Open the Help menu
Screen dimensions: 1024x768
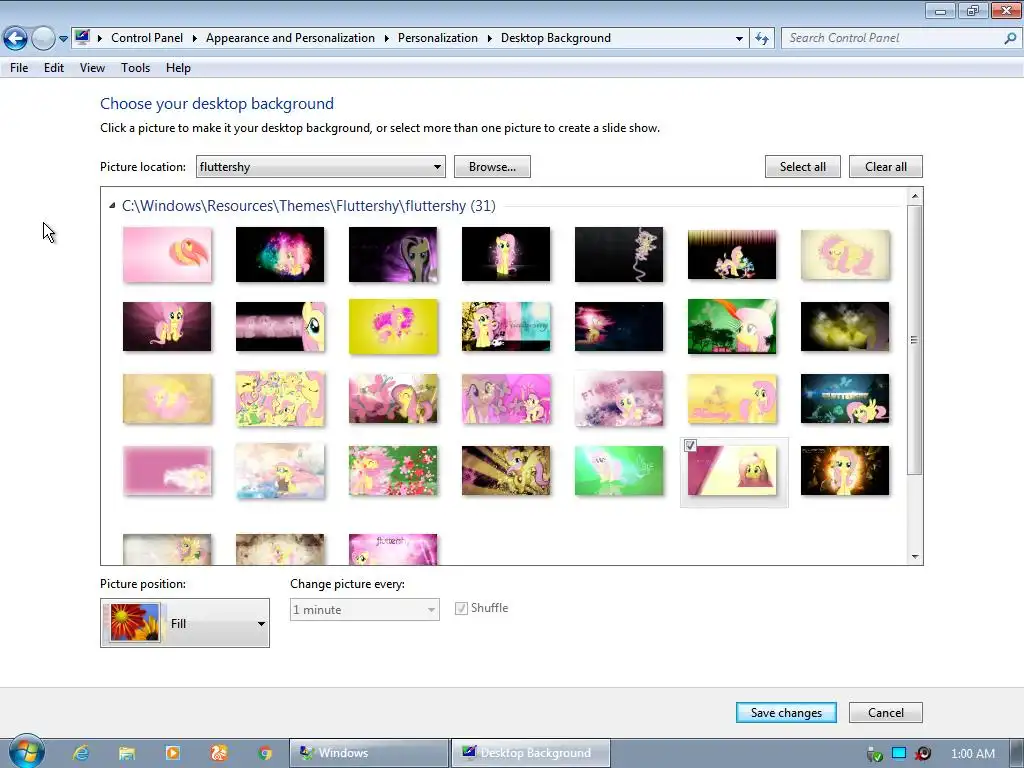[x=178, y=68]
